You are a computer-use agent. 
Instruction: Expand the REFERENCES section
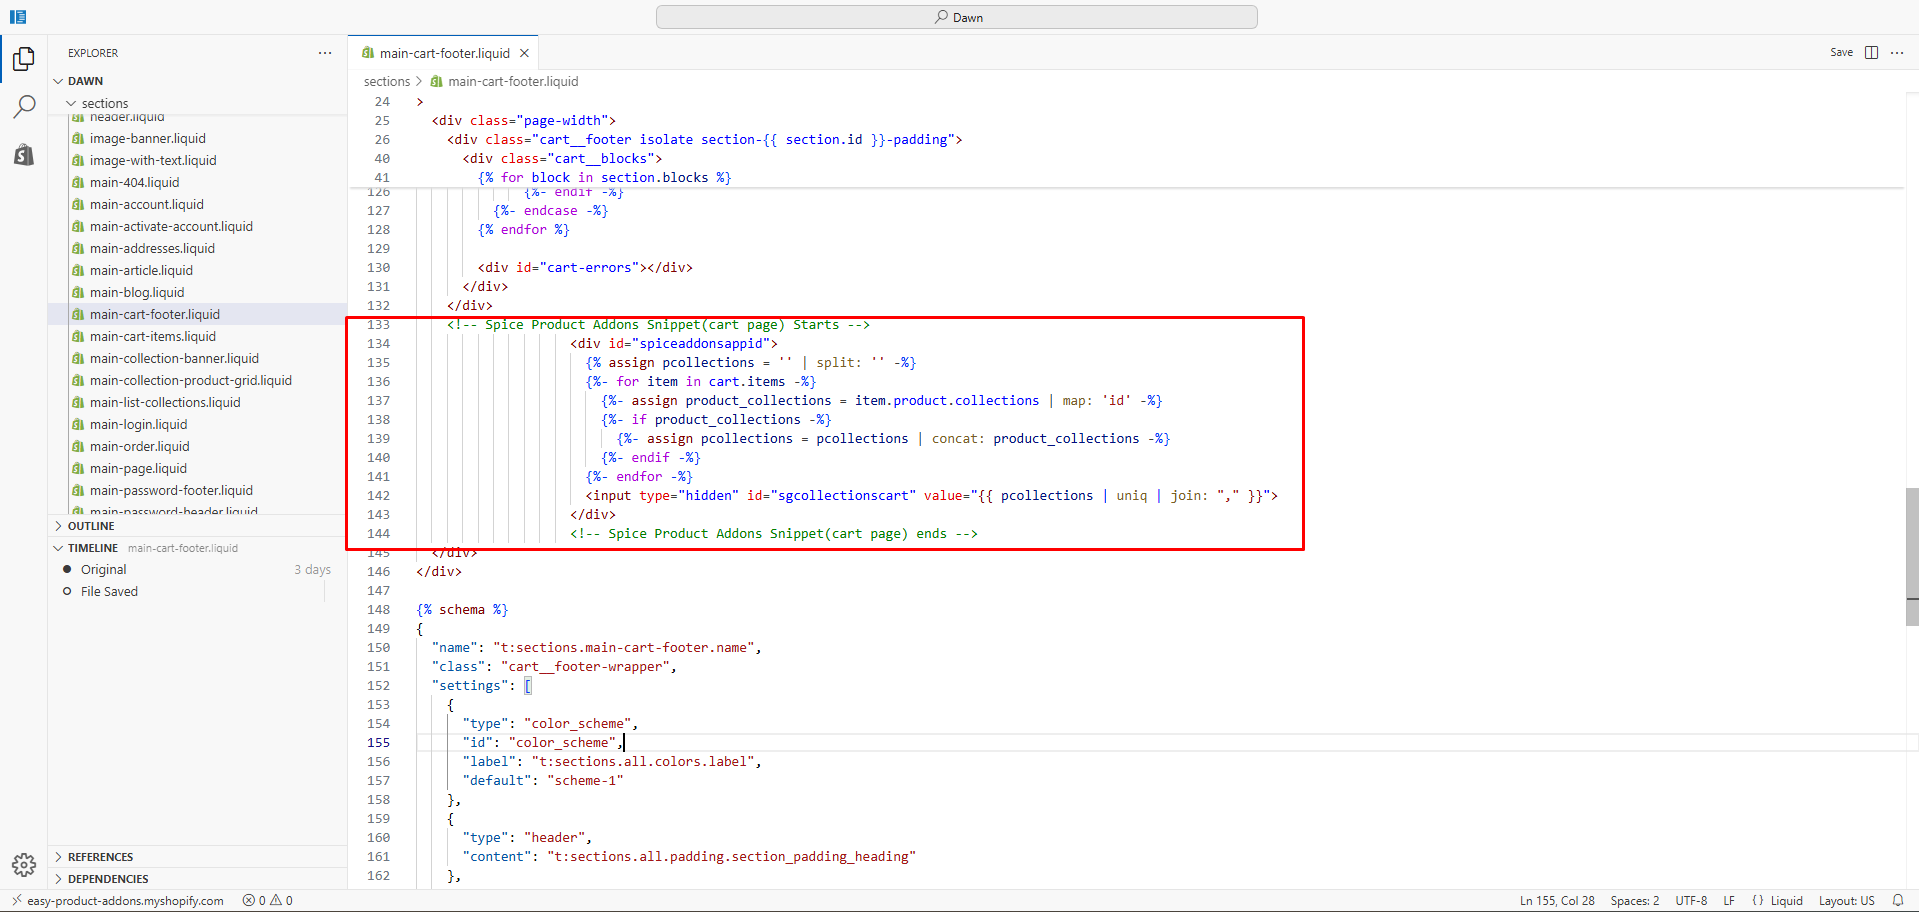click(x=100, y=857)
